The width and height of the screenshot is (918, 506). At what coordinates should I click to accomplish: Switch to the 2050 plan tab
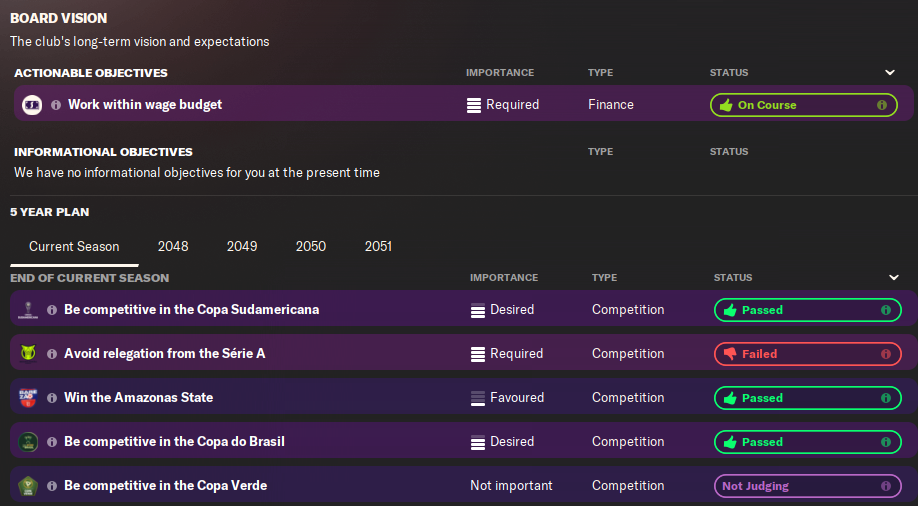click(x=310, y=247)
